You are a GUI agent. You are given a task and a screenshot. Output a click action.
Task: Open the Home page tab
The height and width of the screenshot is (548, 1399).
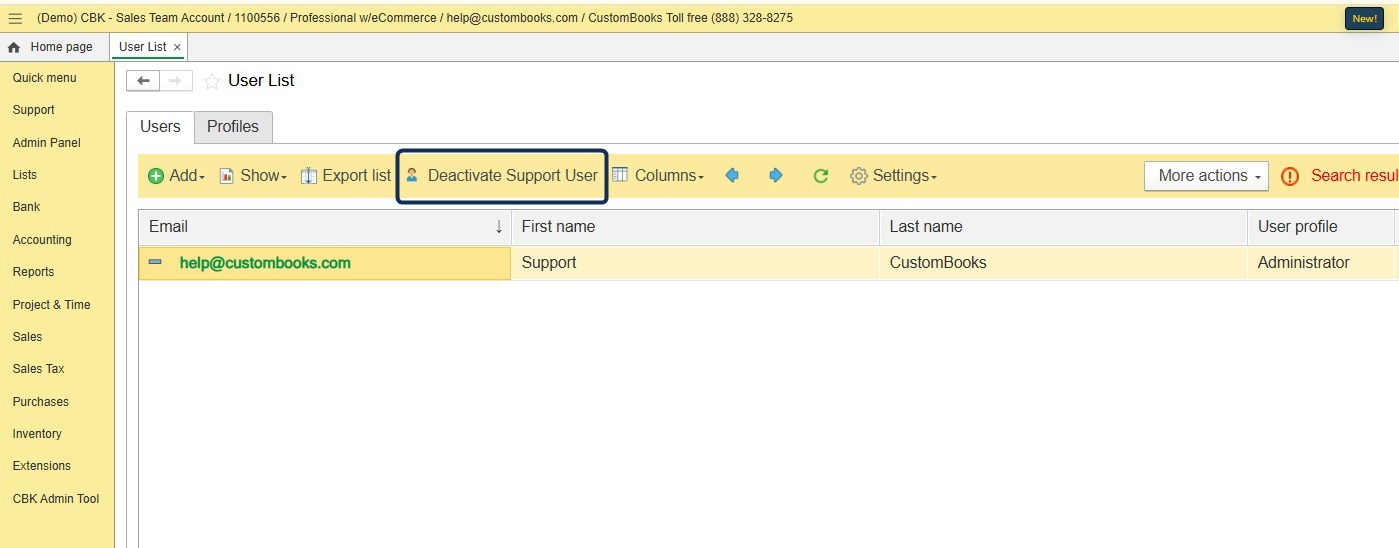coord(51,47)
